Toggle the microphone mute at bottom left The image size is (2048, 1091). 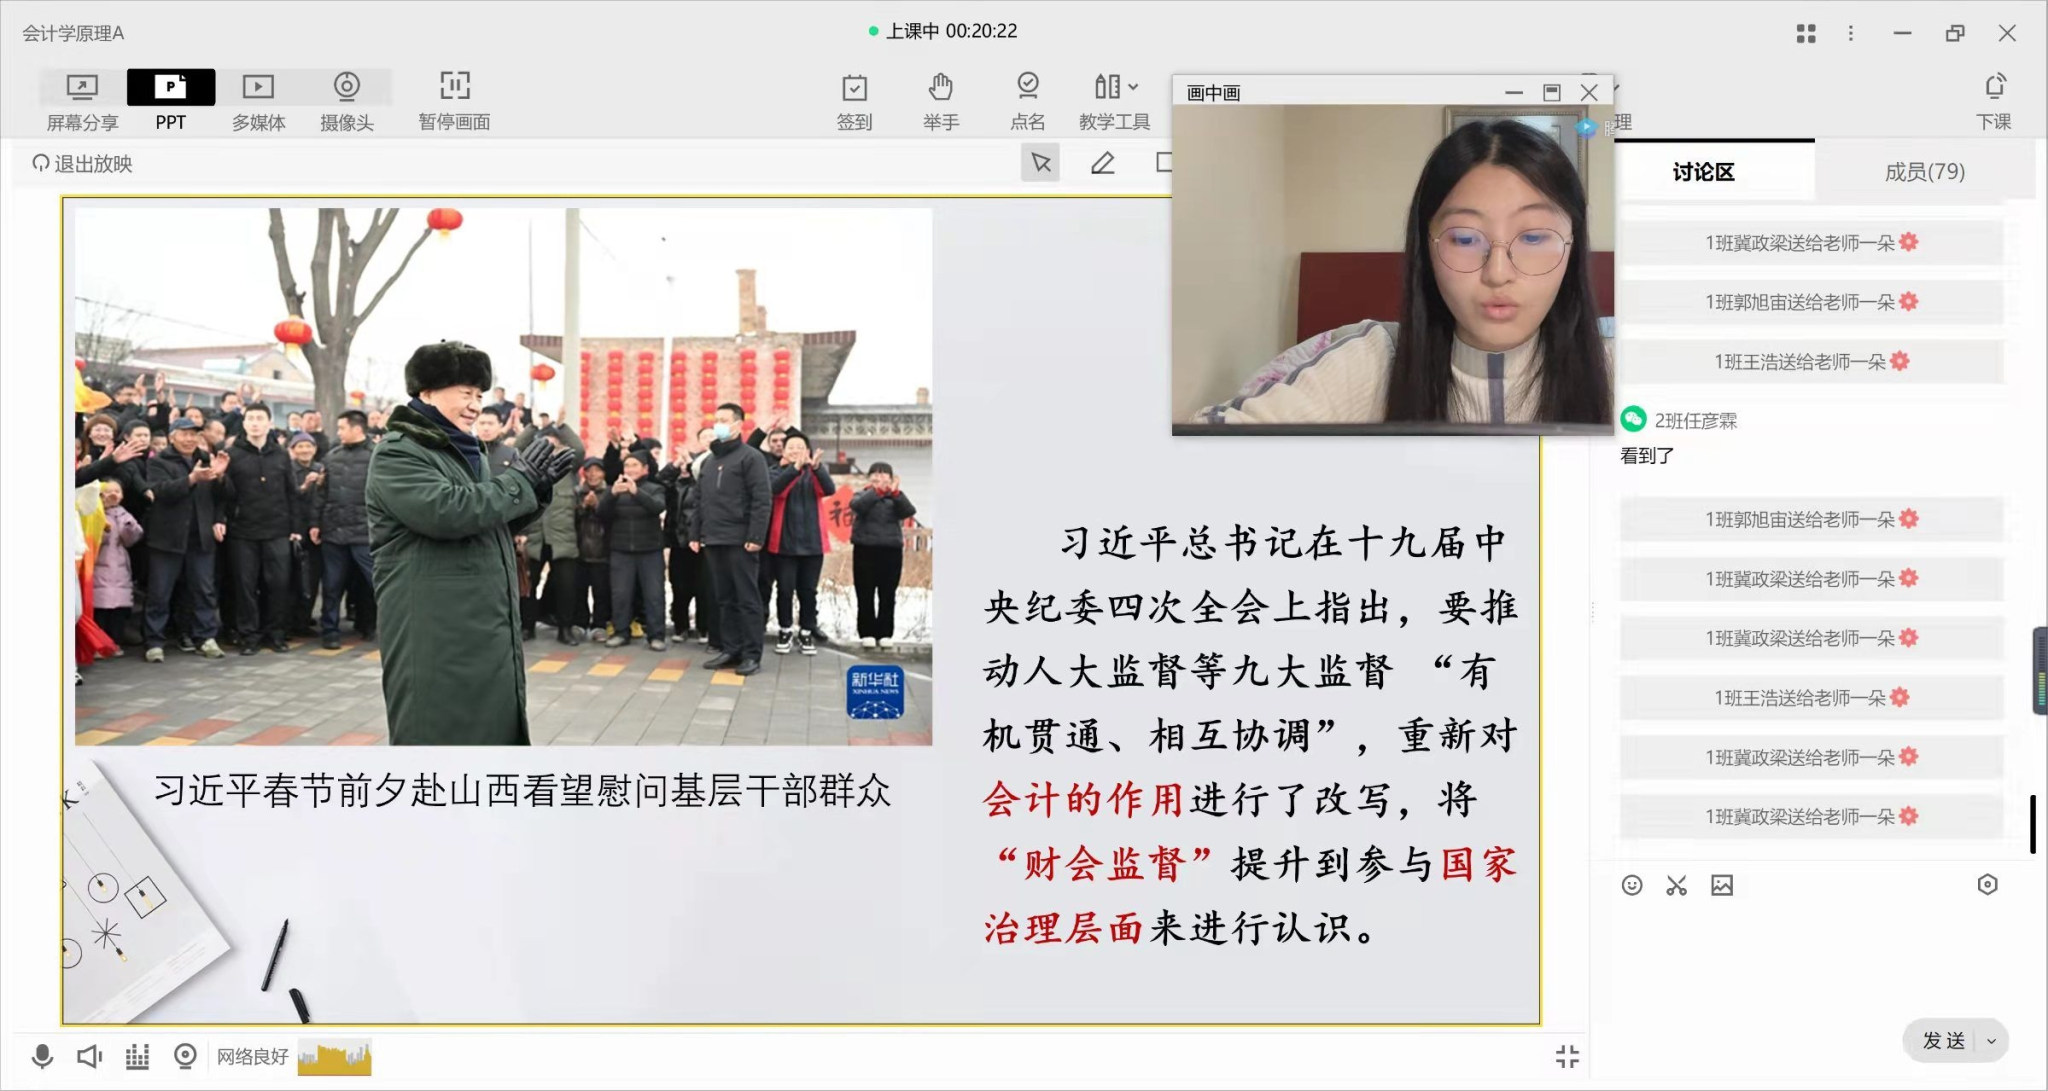pos(42,1056)
